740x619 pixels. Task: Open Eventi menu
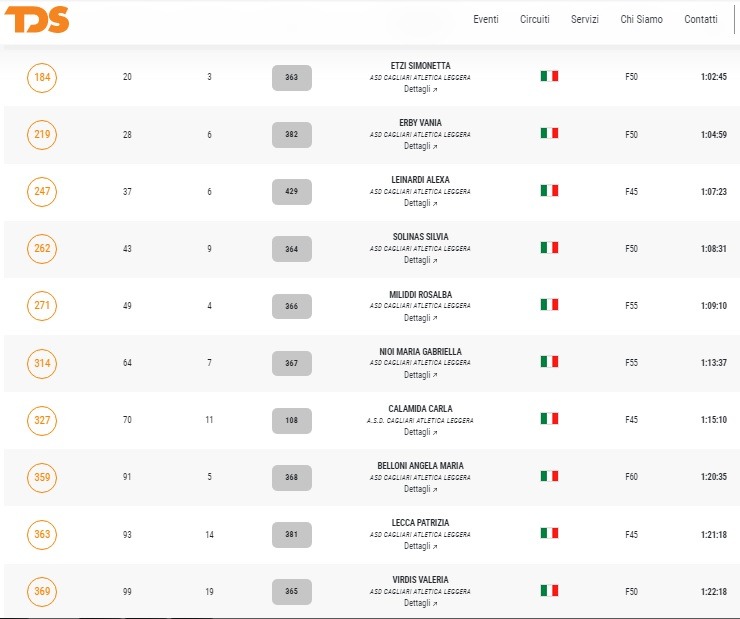pyautogui.click(x=486, y=19)
